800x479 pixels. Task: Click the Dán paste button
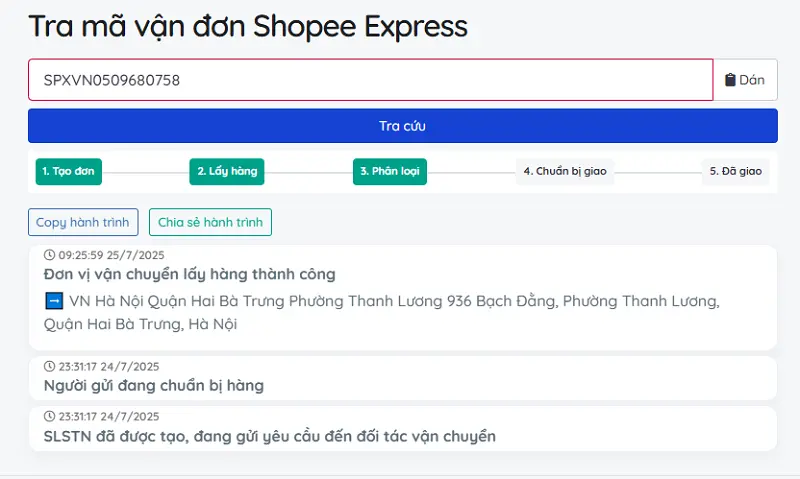click(745, 80)
